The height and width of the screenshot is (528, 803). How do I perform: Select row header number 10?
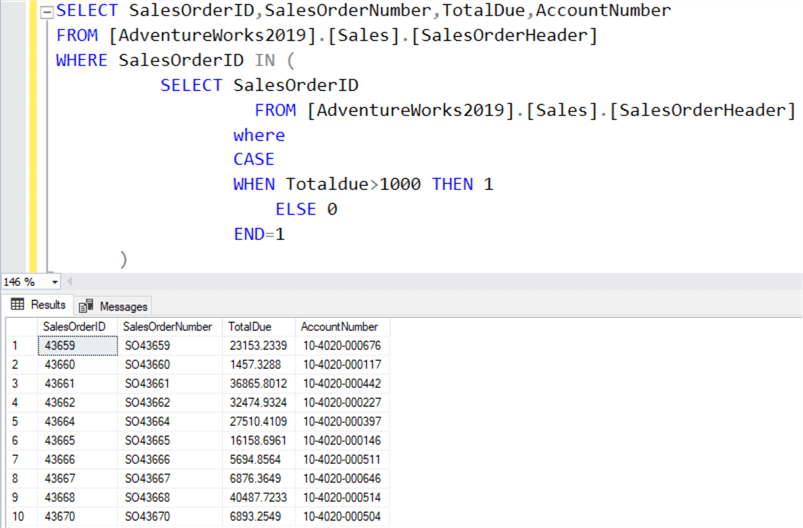tap(22, 516)
